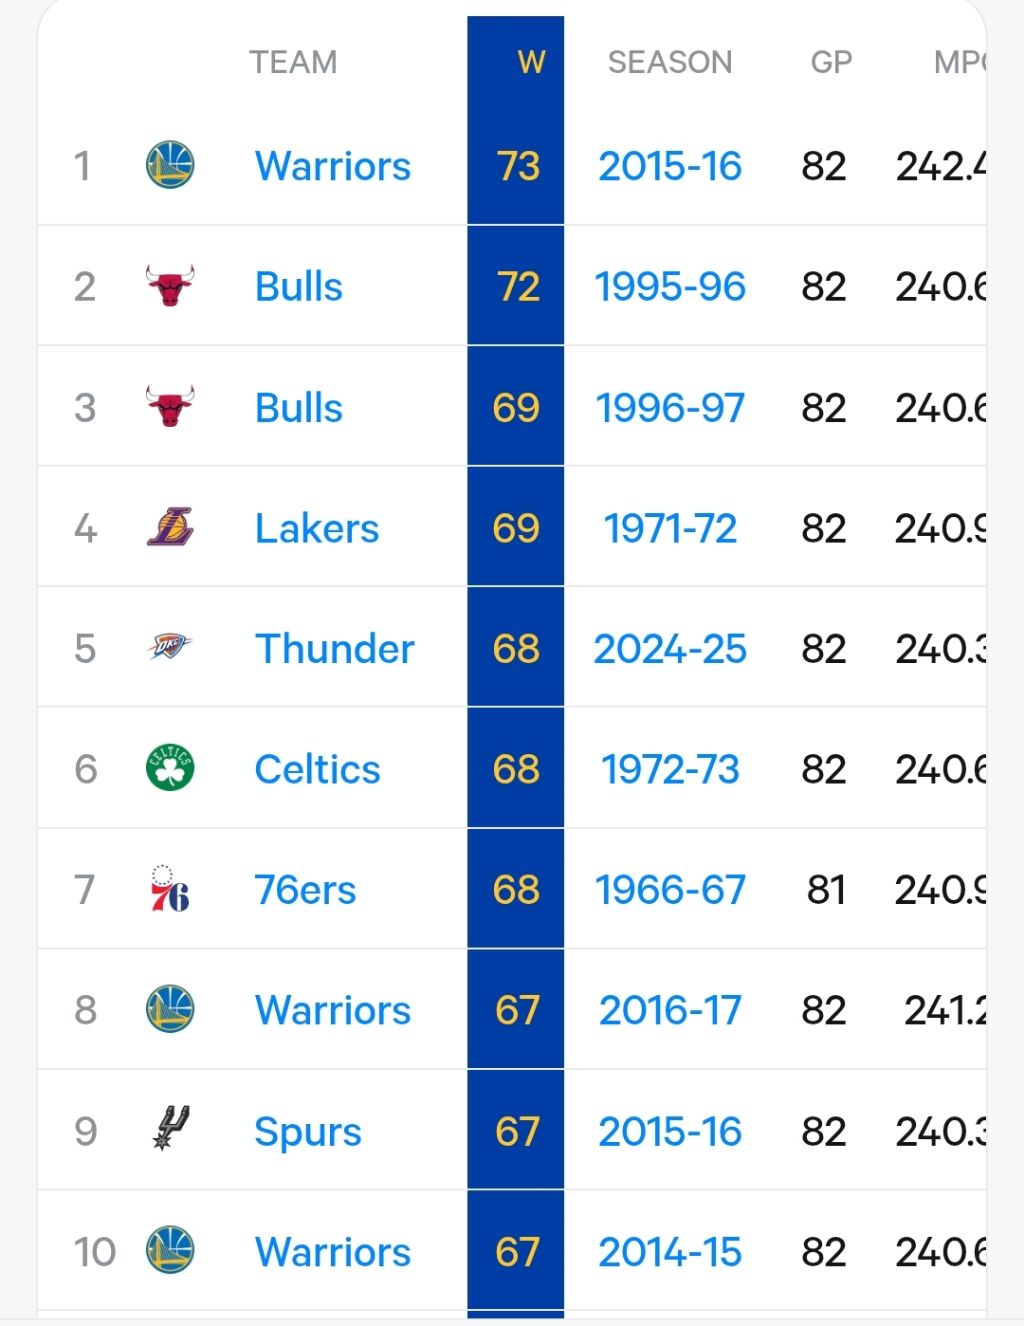
Task: Click the Warriors logo in row 1
Action: point(170,166)
